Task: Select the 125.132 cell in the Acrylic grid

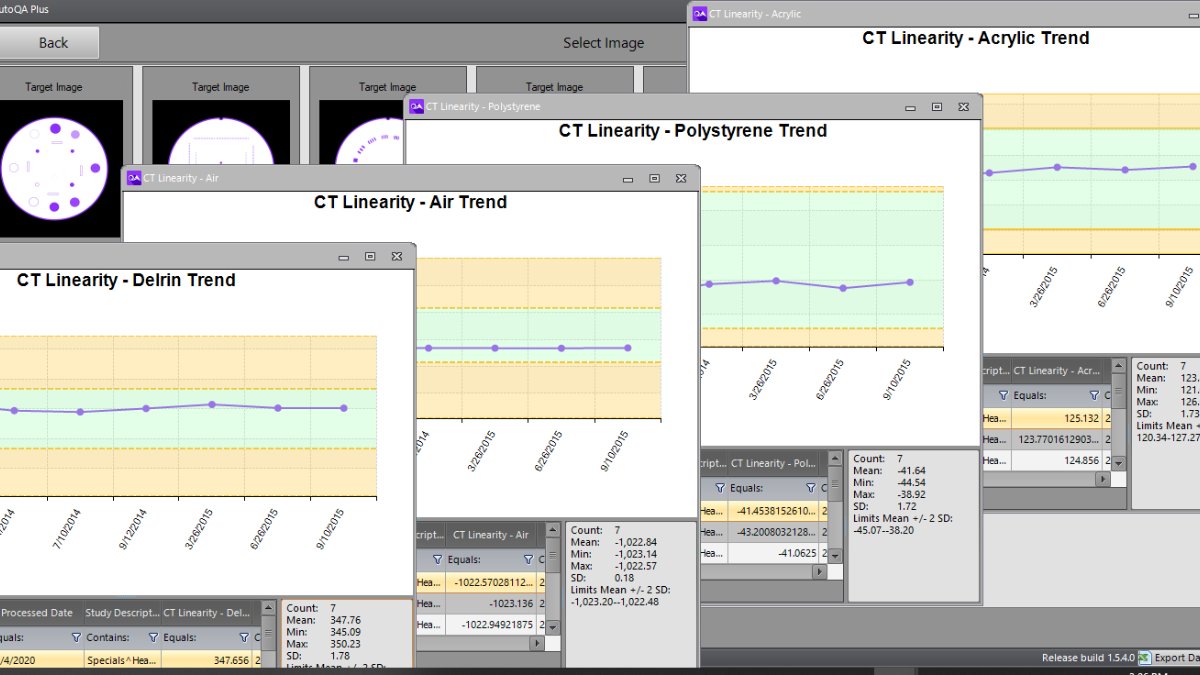Action: (1057, 418)
